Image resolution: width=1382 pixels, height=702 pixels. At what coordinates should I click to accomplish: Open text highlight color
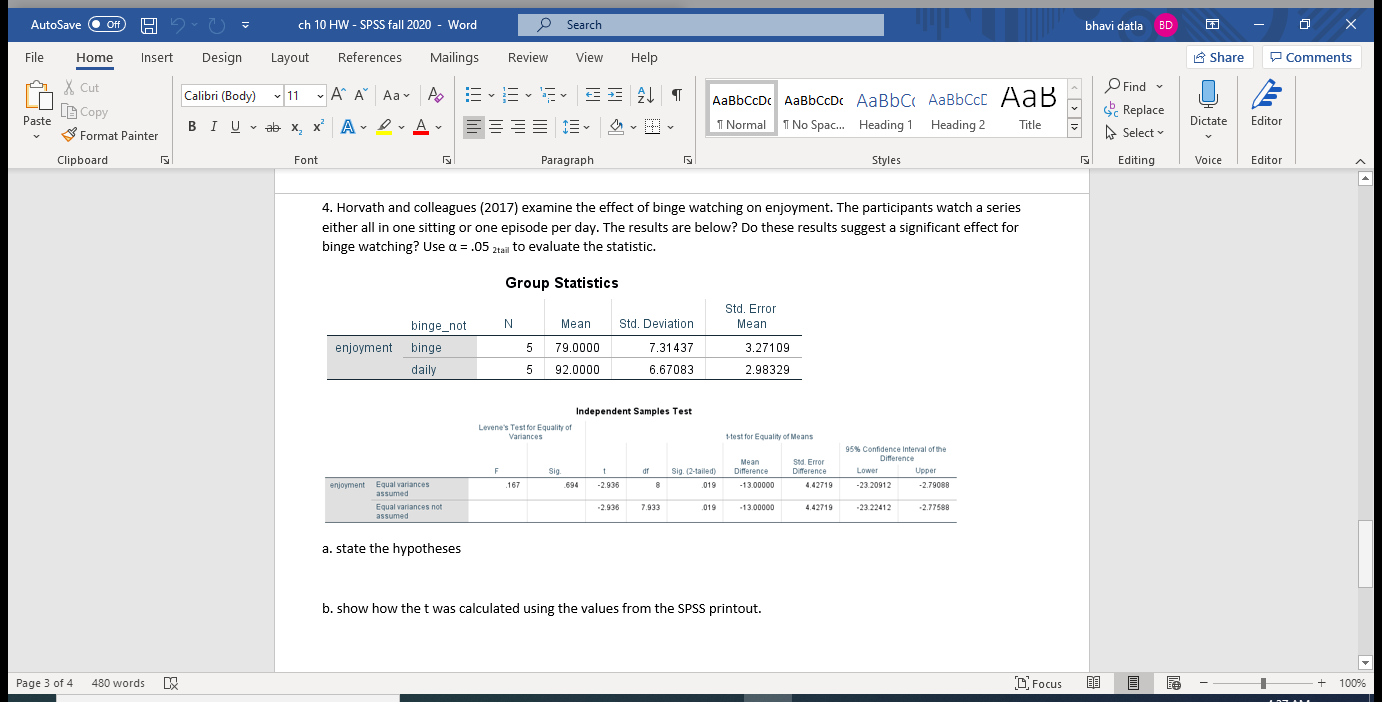point(386,127)
